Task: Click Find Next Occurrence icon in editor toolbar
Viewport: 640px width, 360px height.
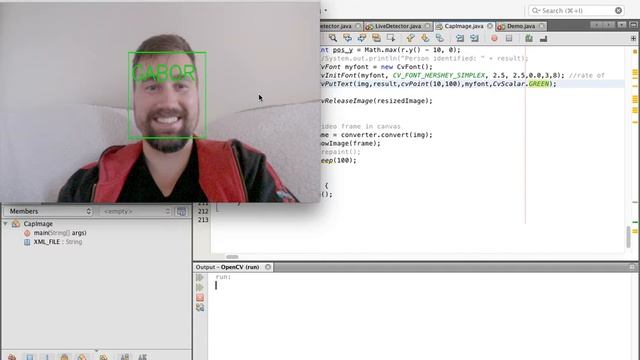Action: tap(362, 38)
